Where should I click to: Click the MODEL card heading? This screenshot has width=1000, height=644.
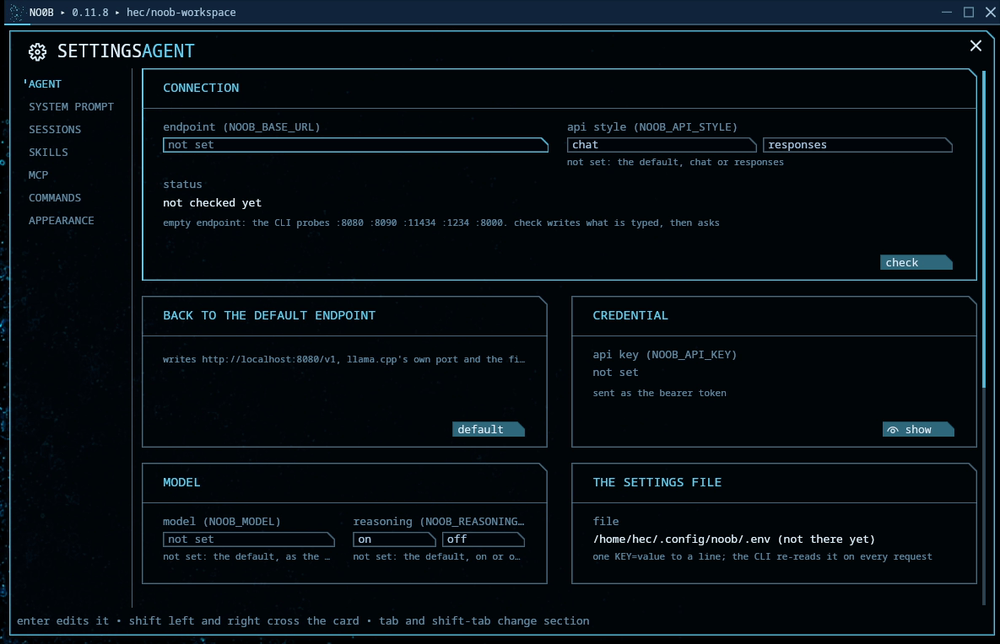click(x=181, y=483)
